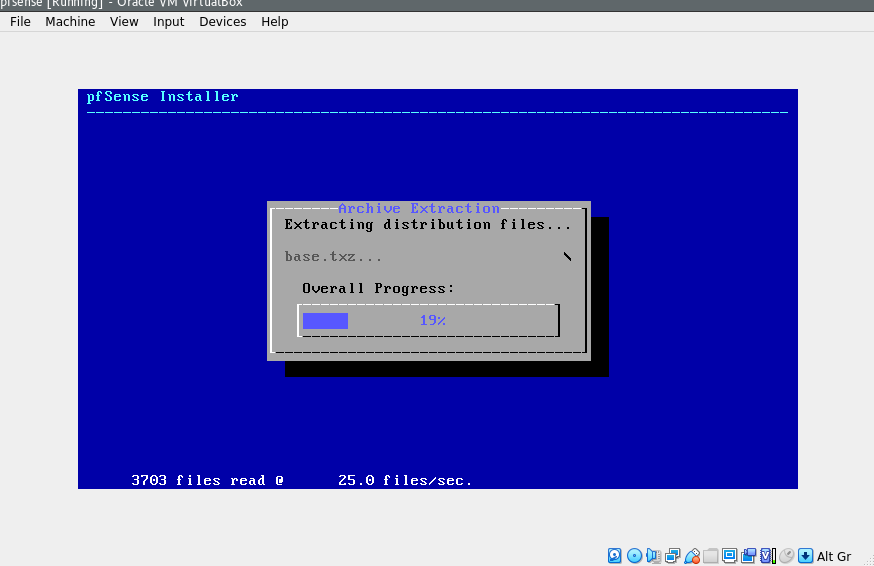Viewport: 874px width, 566px height.
Task: Click the mouse integration status icon
Action: click(786, 556)
